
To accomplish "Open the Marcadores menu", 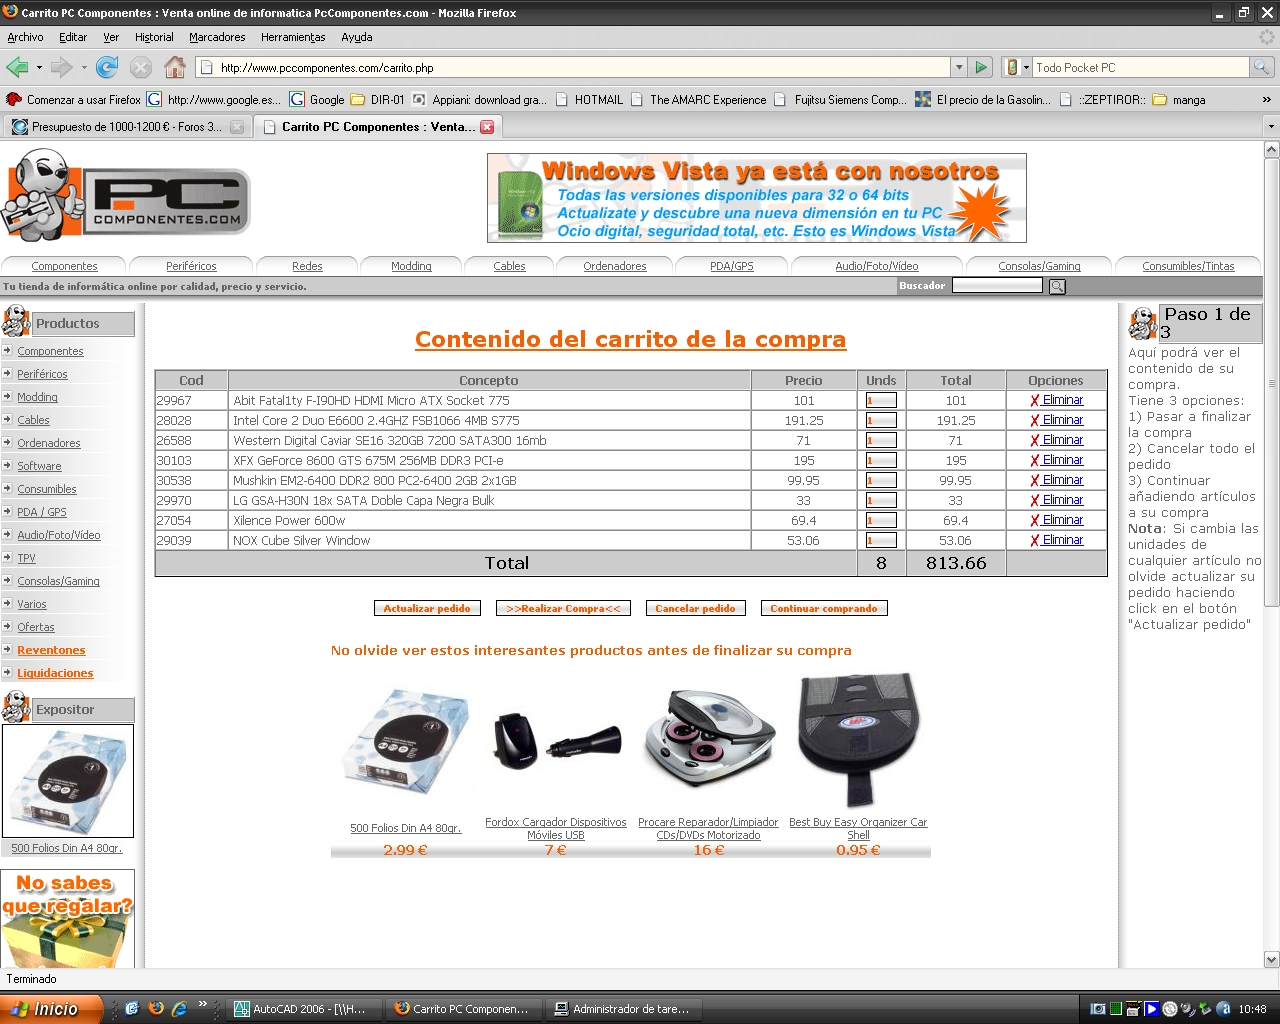I will pos(217,37).
